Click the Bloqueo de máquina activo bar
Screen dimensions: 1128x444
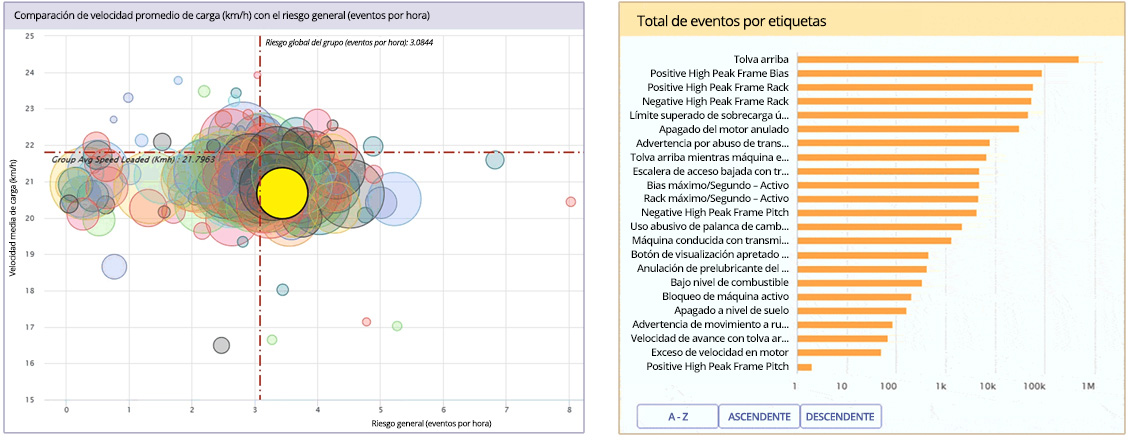pos(855,296)
